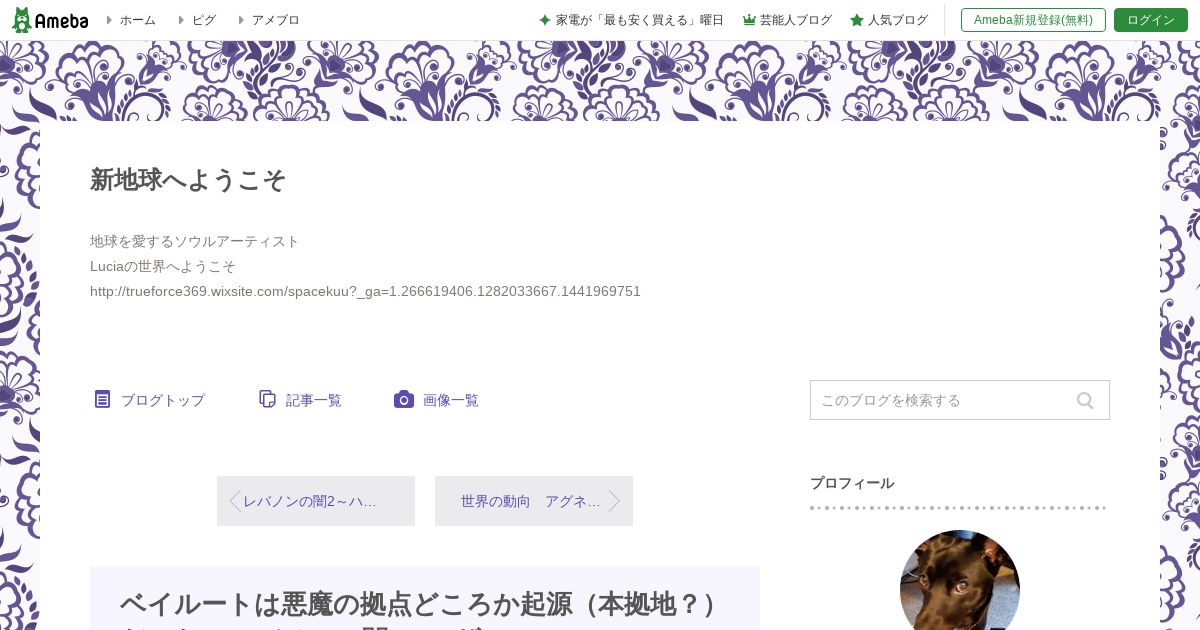The width and height of the screenshot is (1200, 630).
Task: Click Luciaの世界へようこそ text line
Action: 163,266
